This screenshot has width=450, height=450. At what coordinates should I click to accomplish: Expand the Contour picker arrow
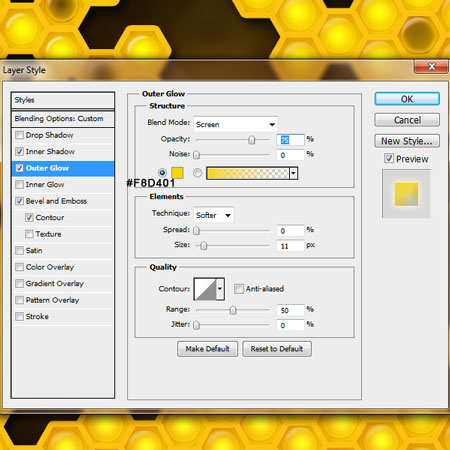tap(220, 289)
